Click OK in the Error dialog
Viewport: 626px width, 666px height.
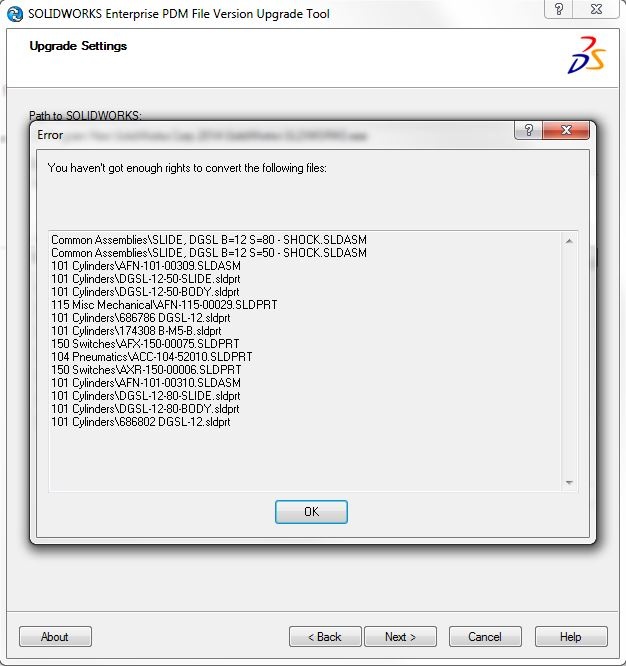(x=311, y=511)
